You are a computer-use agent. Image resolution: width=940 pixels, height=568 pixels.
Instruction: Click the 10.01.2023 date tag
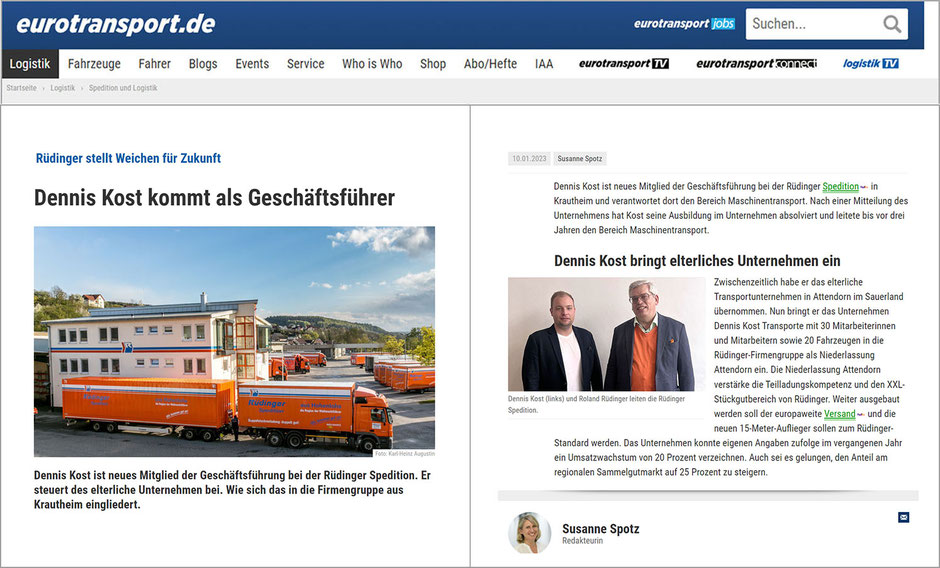pos(529,159)
